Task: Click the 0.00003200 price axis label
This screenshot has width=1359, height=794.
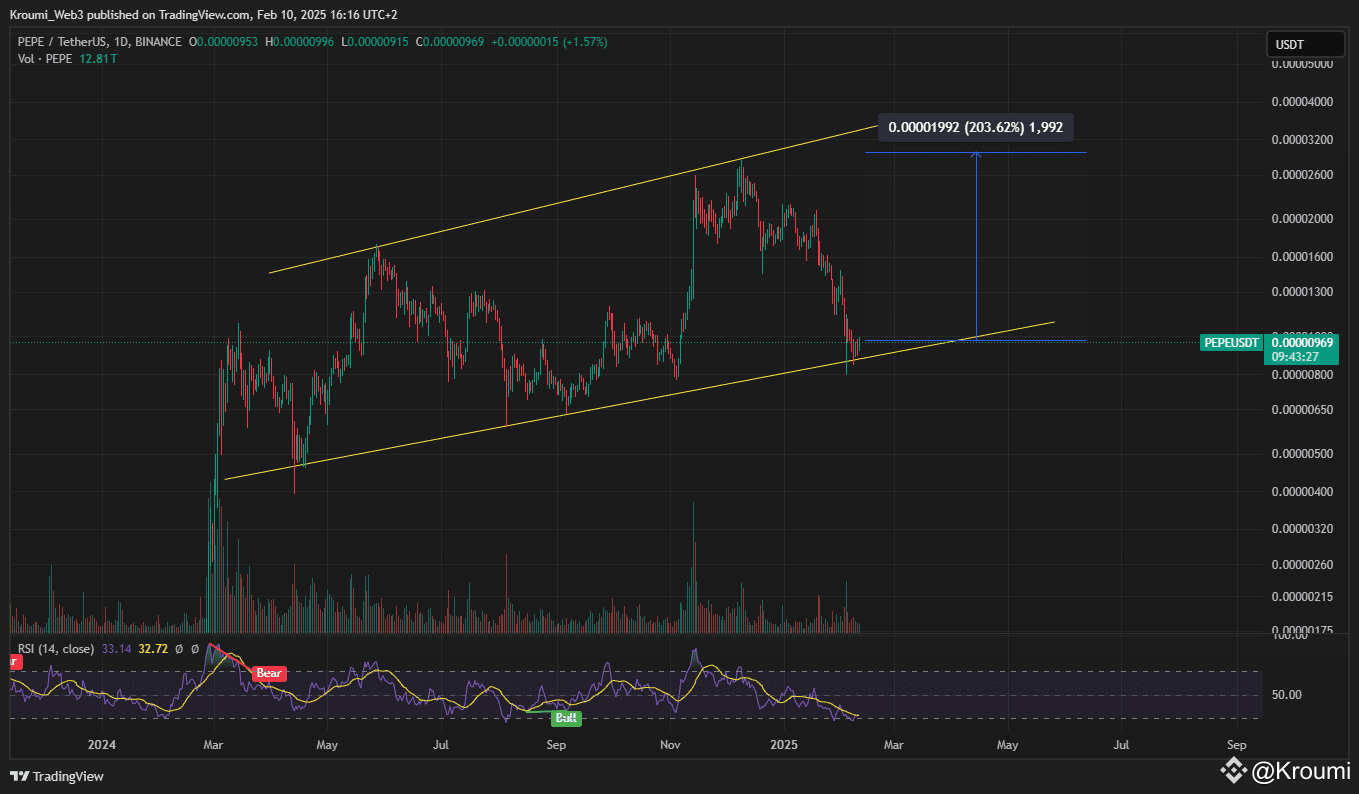Action: pos(1302,140)
